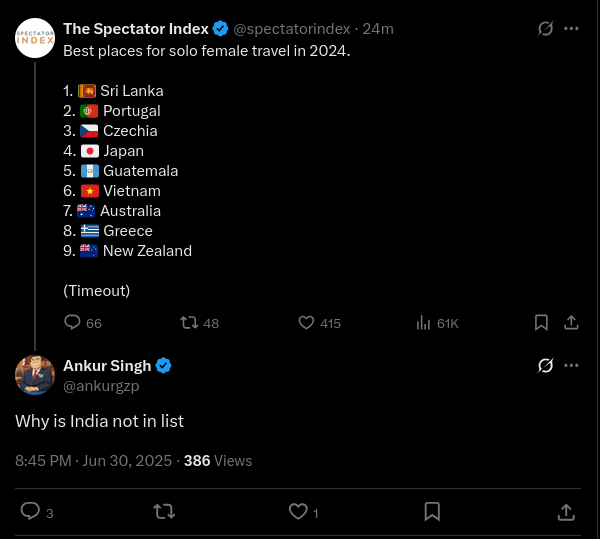Click Grok icon on Ankur Singh reply
This screenshot has height=539, width=600.
tap(545, 365)
